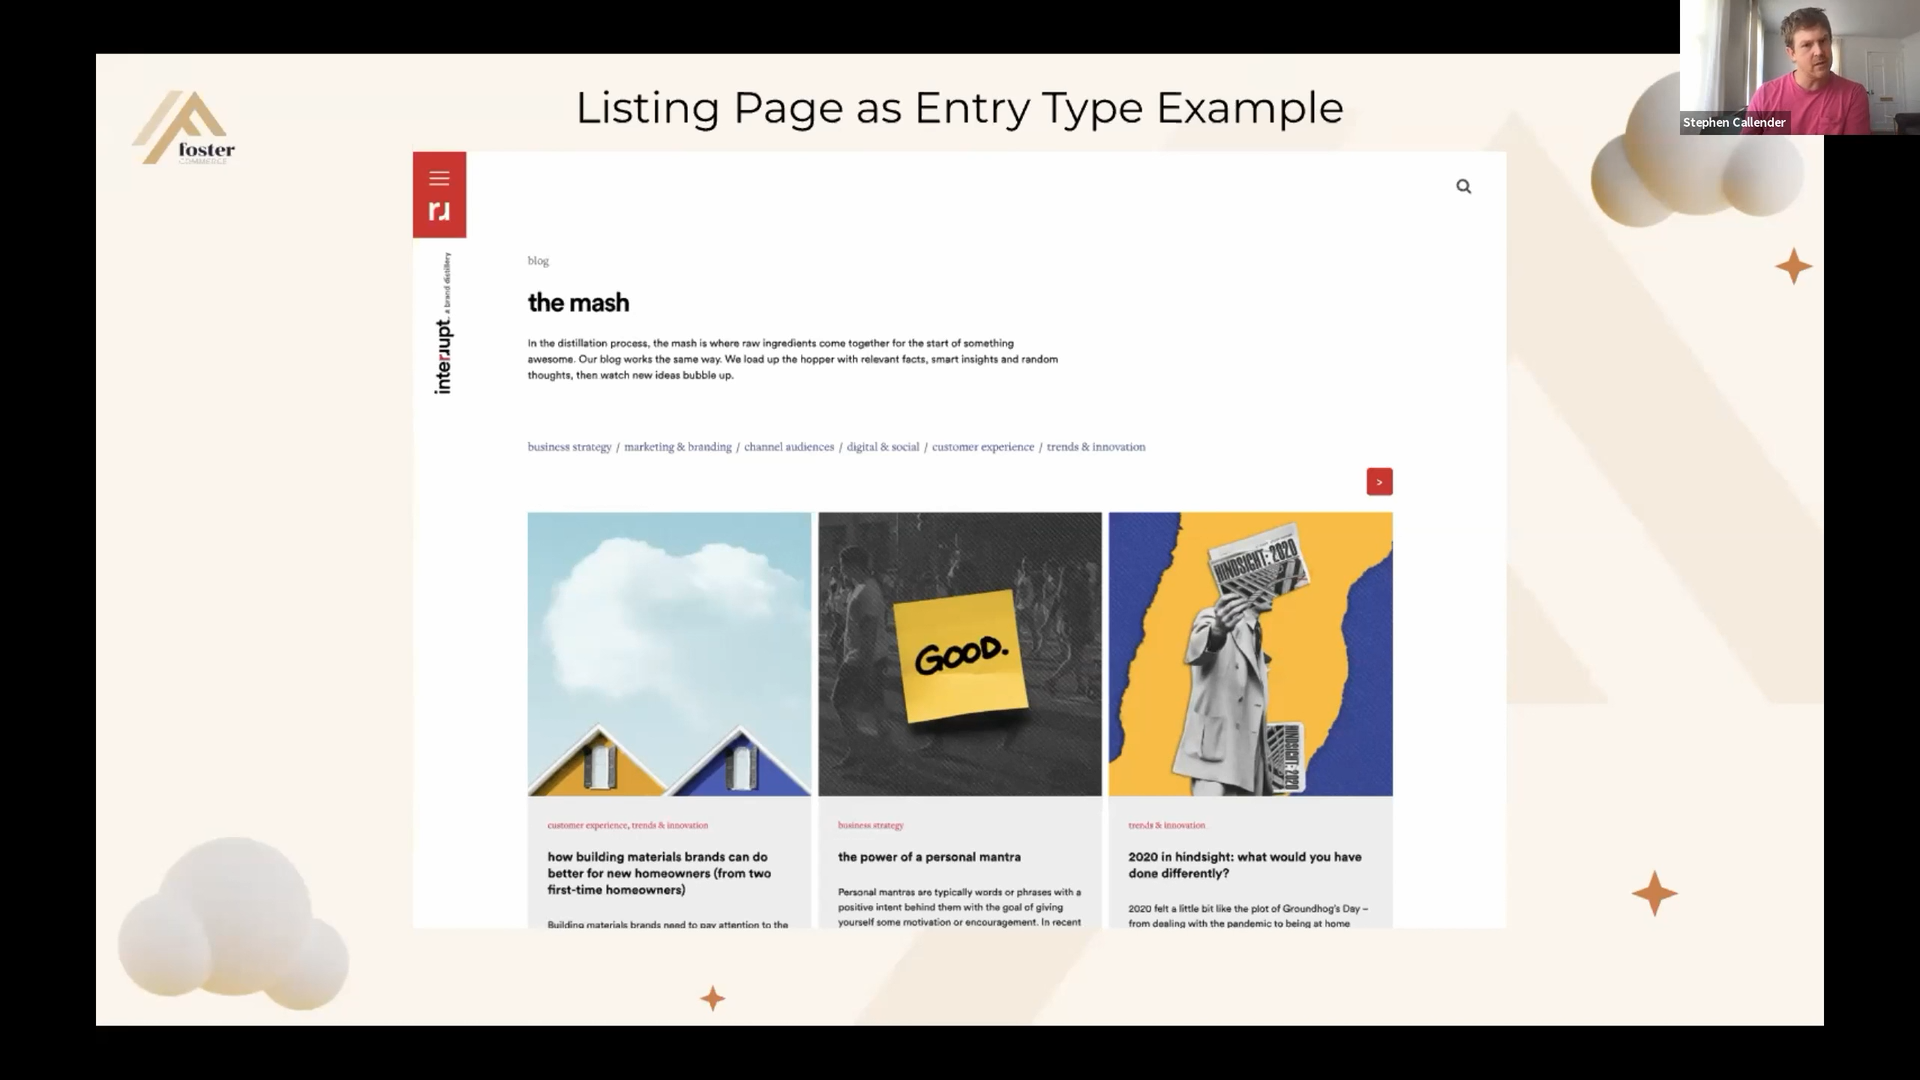
Task: Open the GOOD sticky note article image
Action: click(960, 654)
